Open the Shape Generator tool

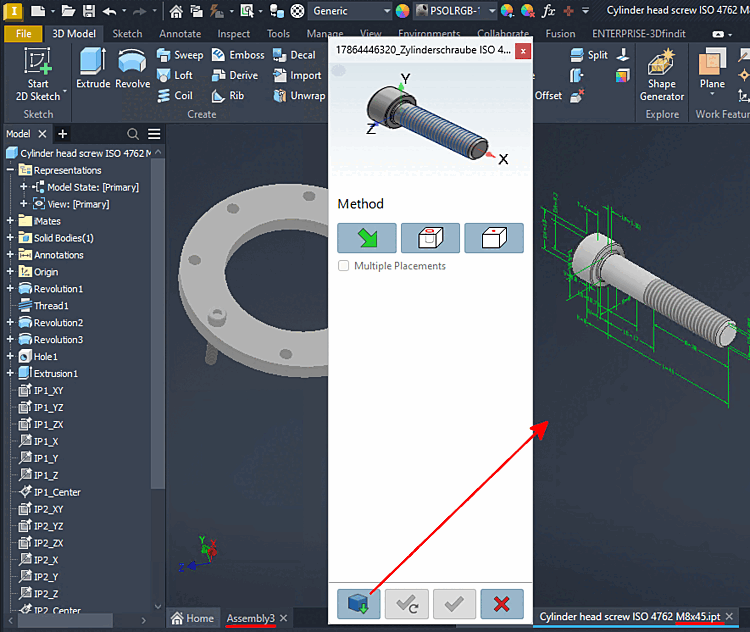[662, 75]
